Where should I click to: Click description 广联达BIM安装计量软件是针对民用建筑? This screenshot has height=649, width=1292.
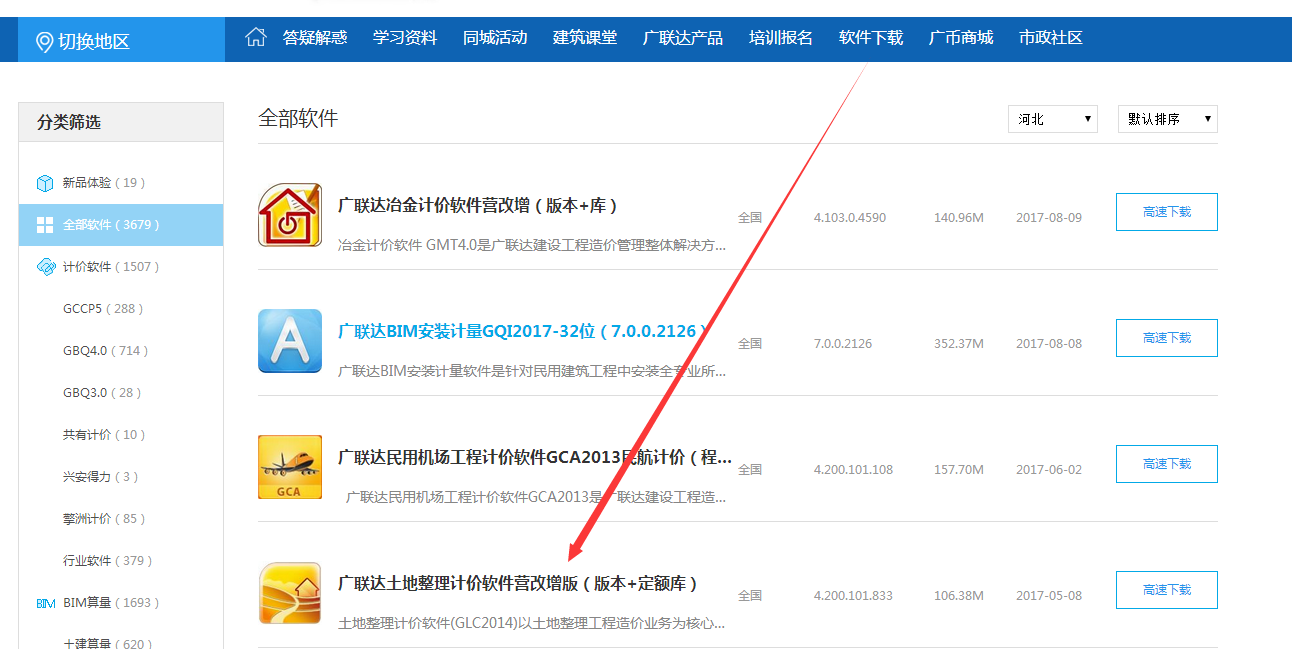532,371
